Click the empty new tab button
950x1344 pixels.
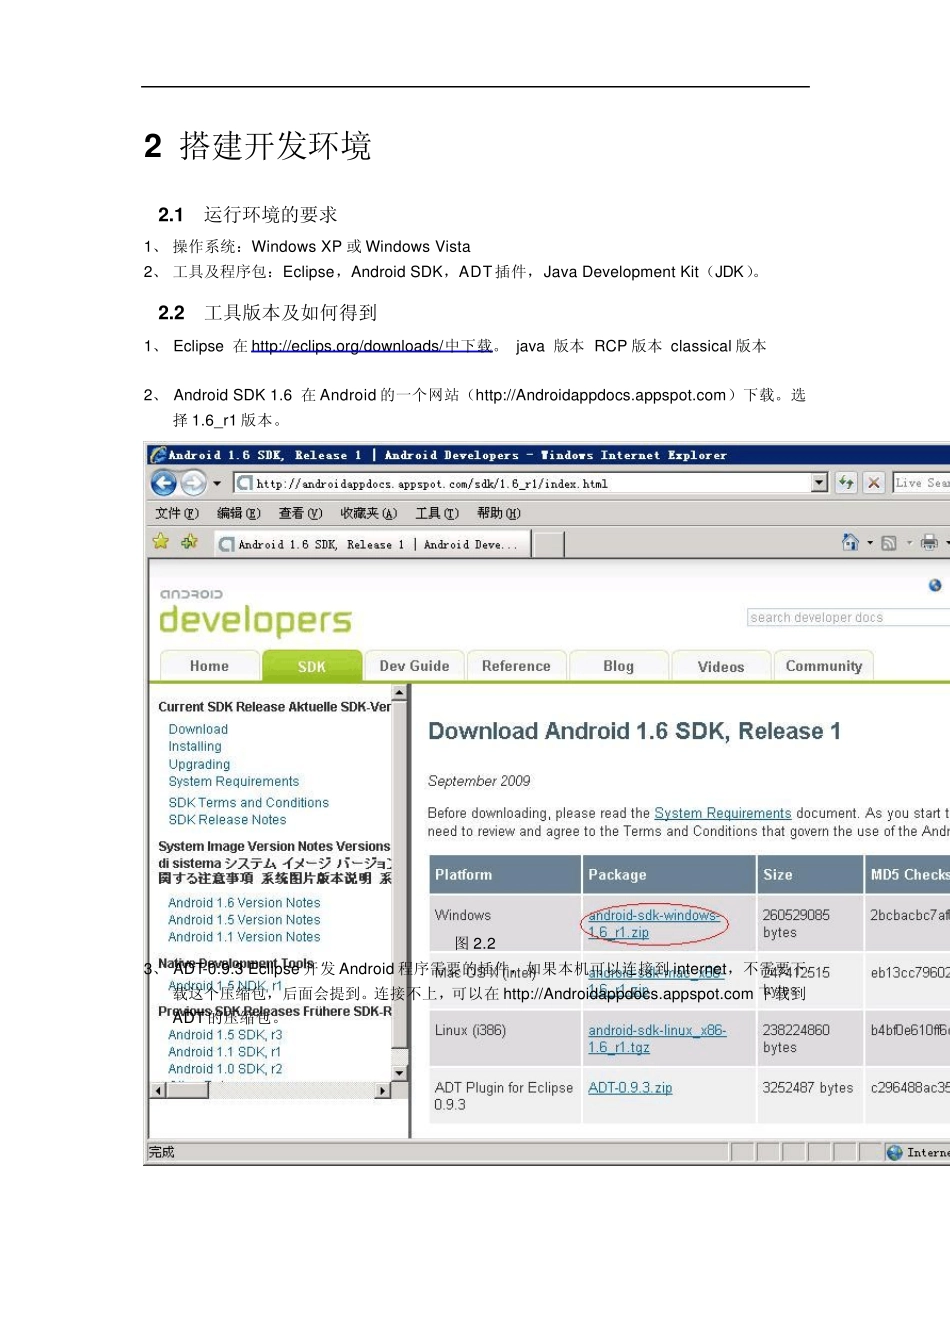[x=548, y=544]
